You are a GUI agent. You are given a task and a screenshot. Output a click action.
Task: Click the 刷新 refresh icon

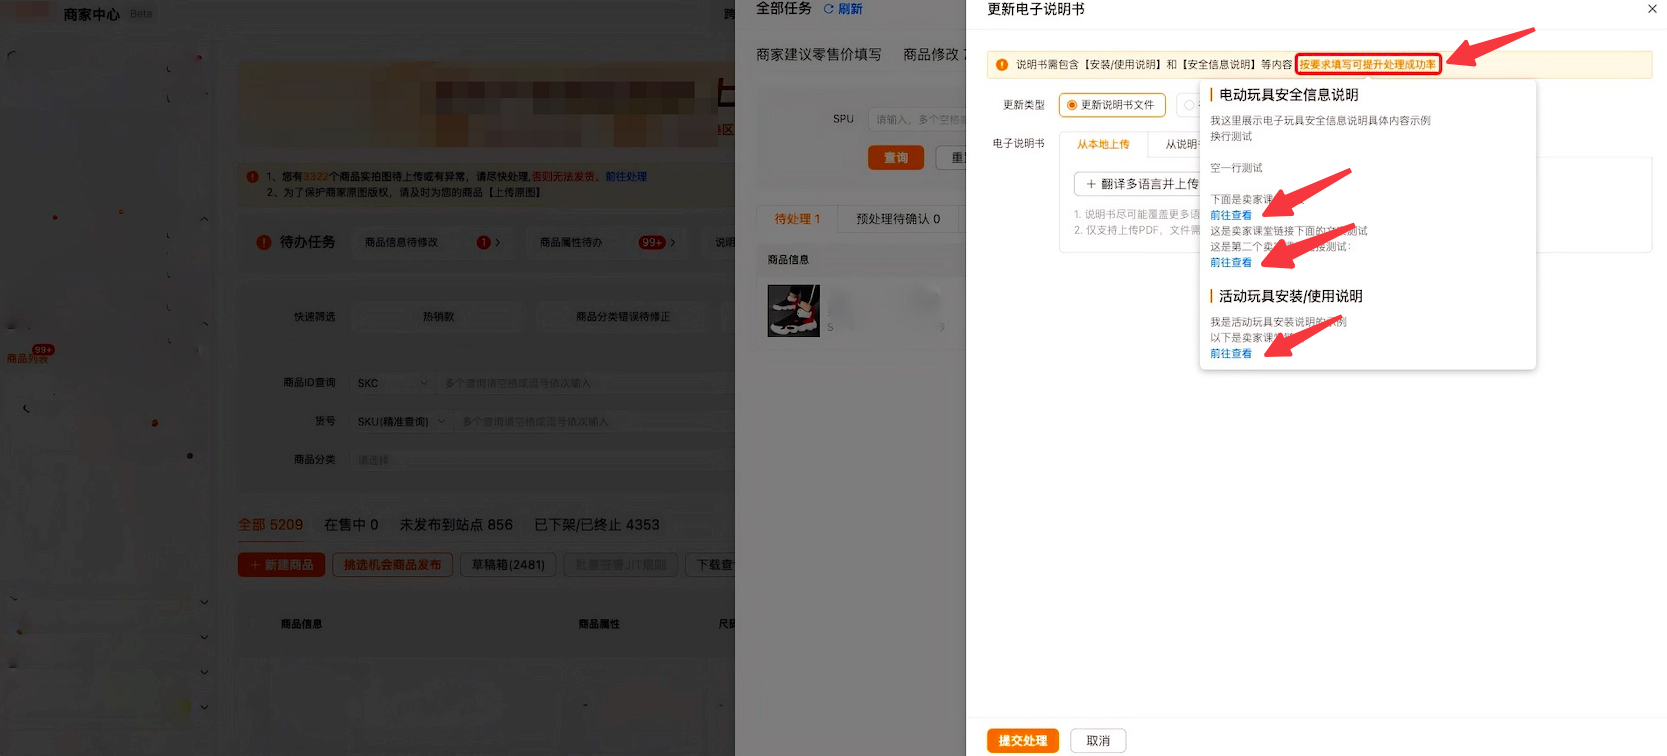pos(828,9)
